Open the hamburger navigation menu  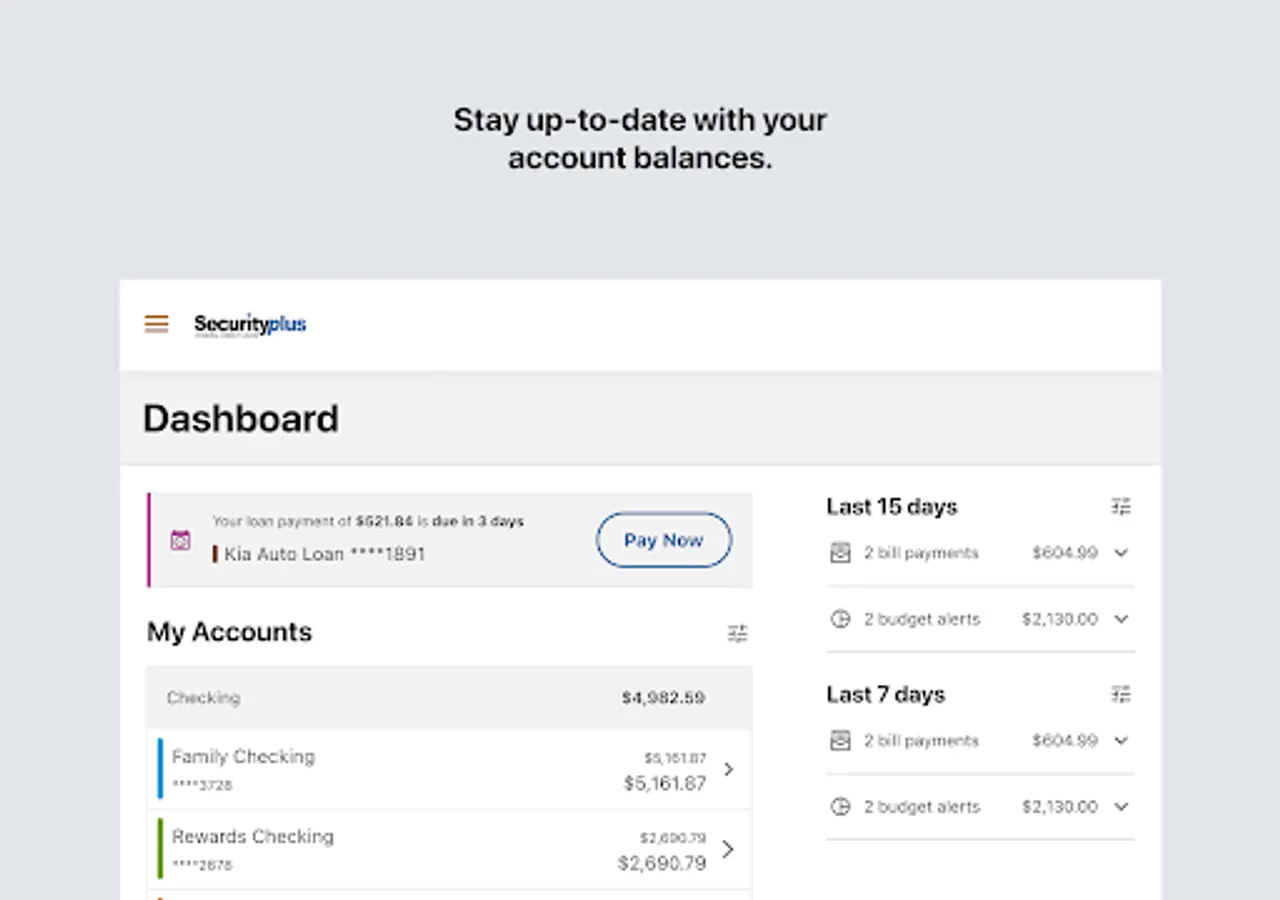(x=156, y=324)
